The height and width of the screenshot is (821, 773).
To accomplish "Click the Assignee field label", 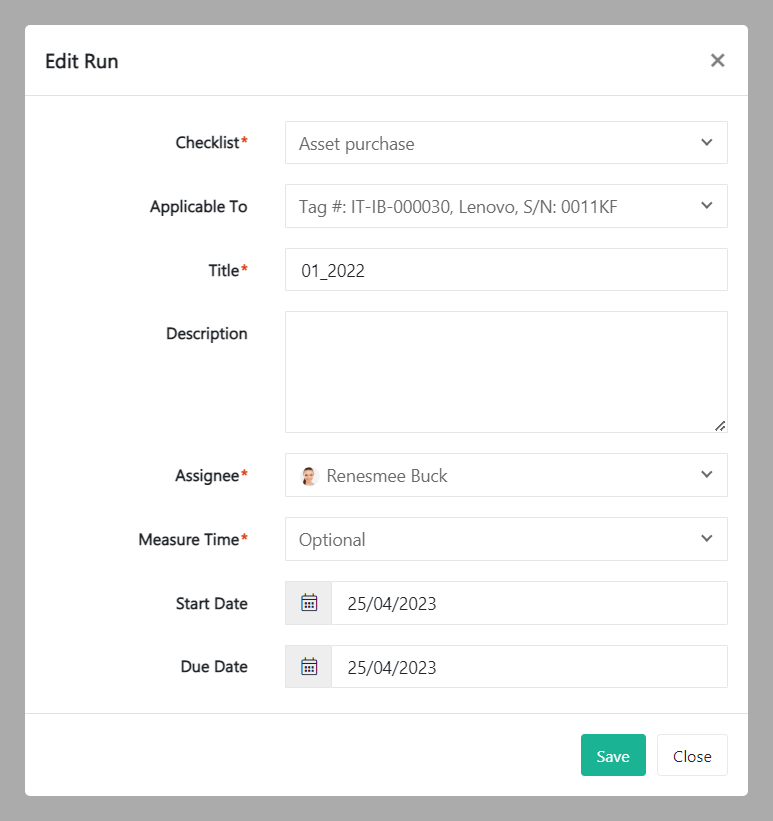I will (x=208, y=476).
